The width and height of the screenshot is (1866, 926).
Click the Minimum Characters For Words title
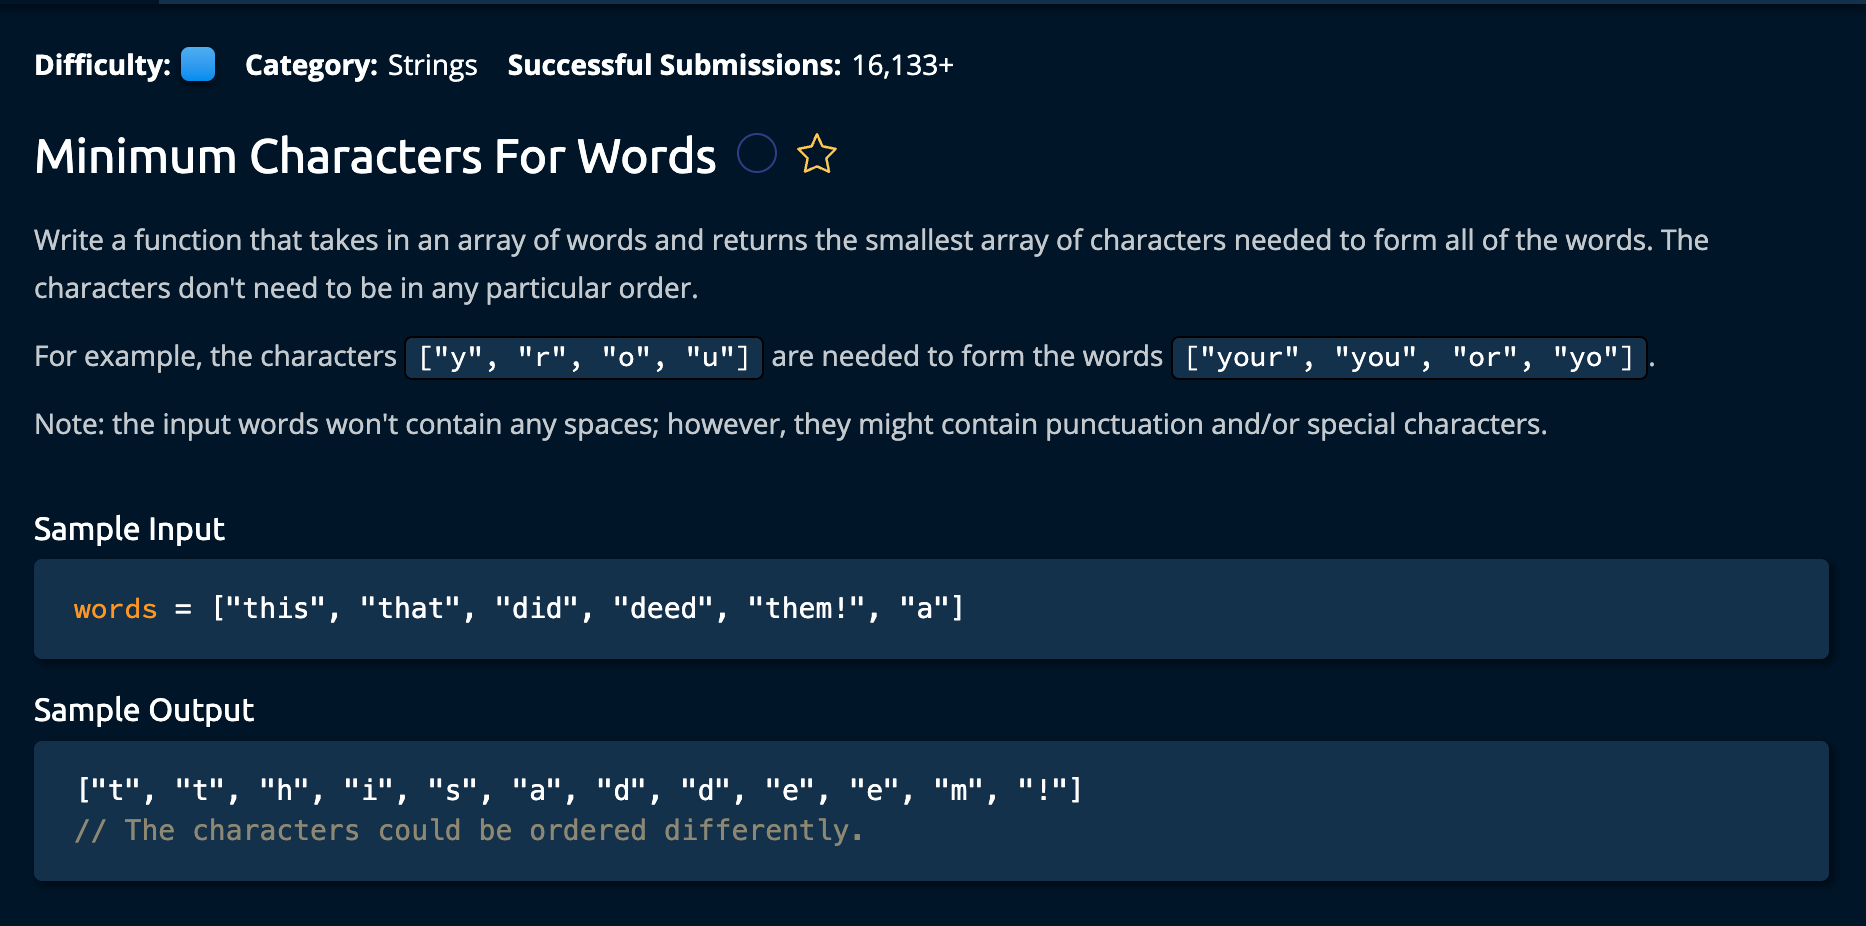[x=375, y=156]
